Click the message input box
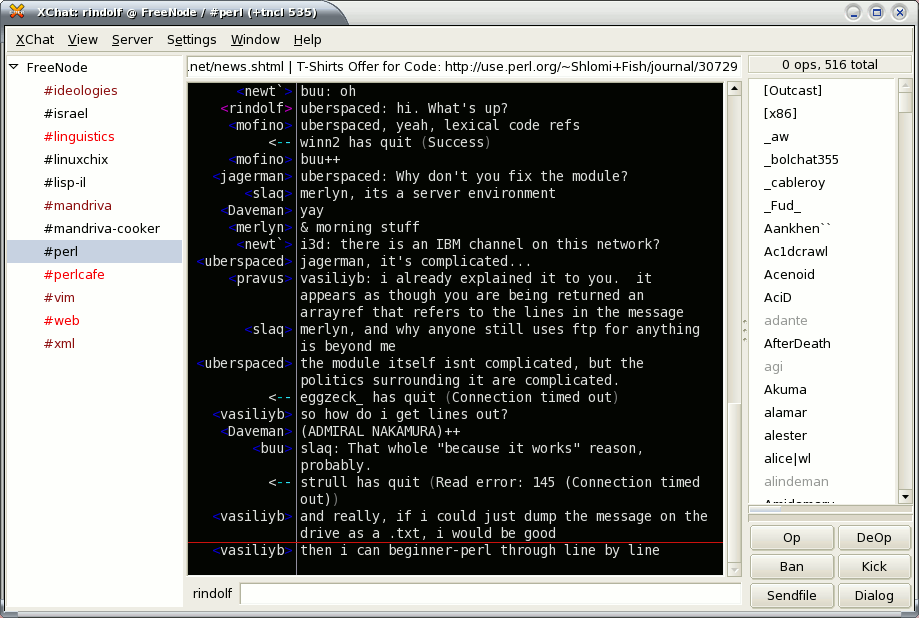Viewport: 919px width, 618px height. pos(491,593)
